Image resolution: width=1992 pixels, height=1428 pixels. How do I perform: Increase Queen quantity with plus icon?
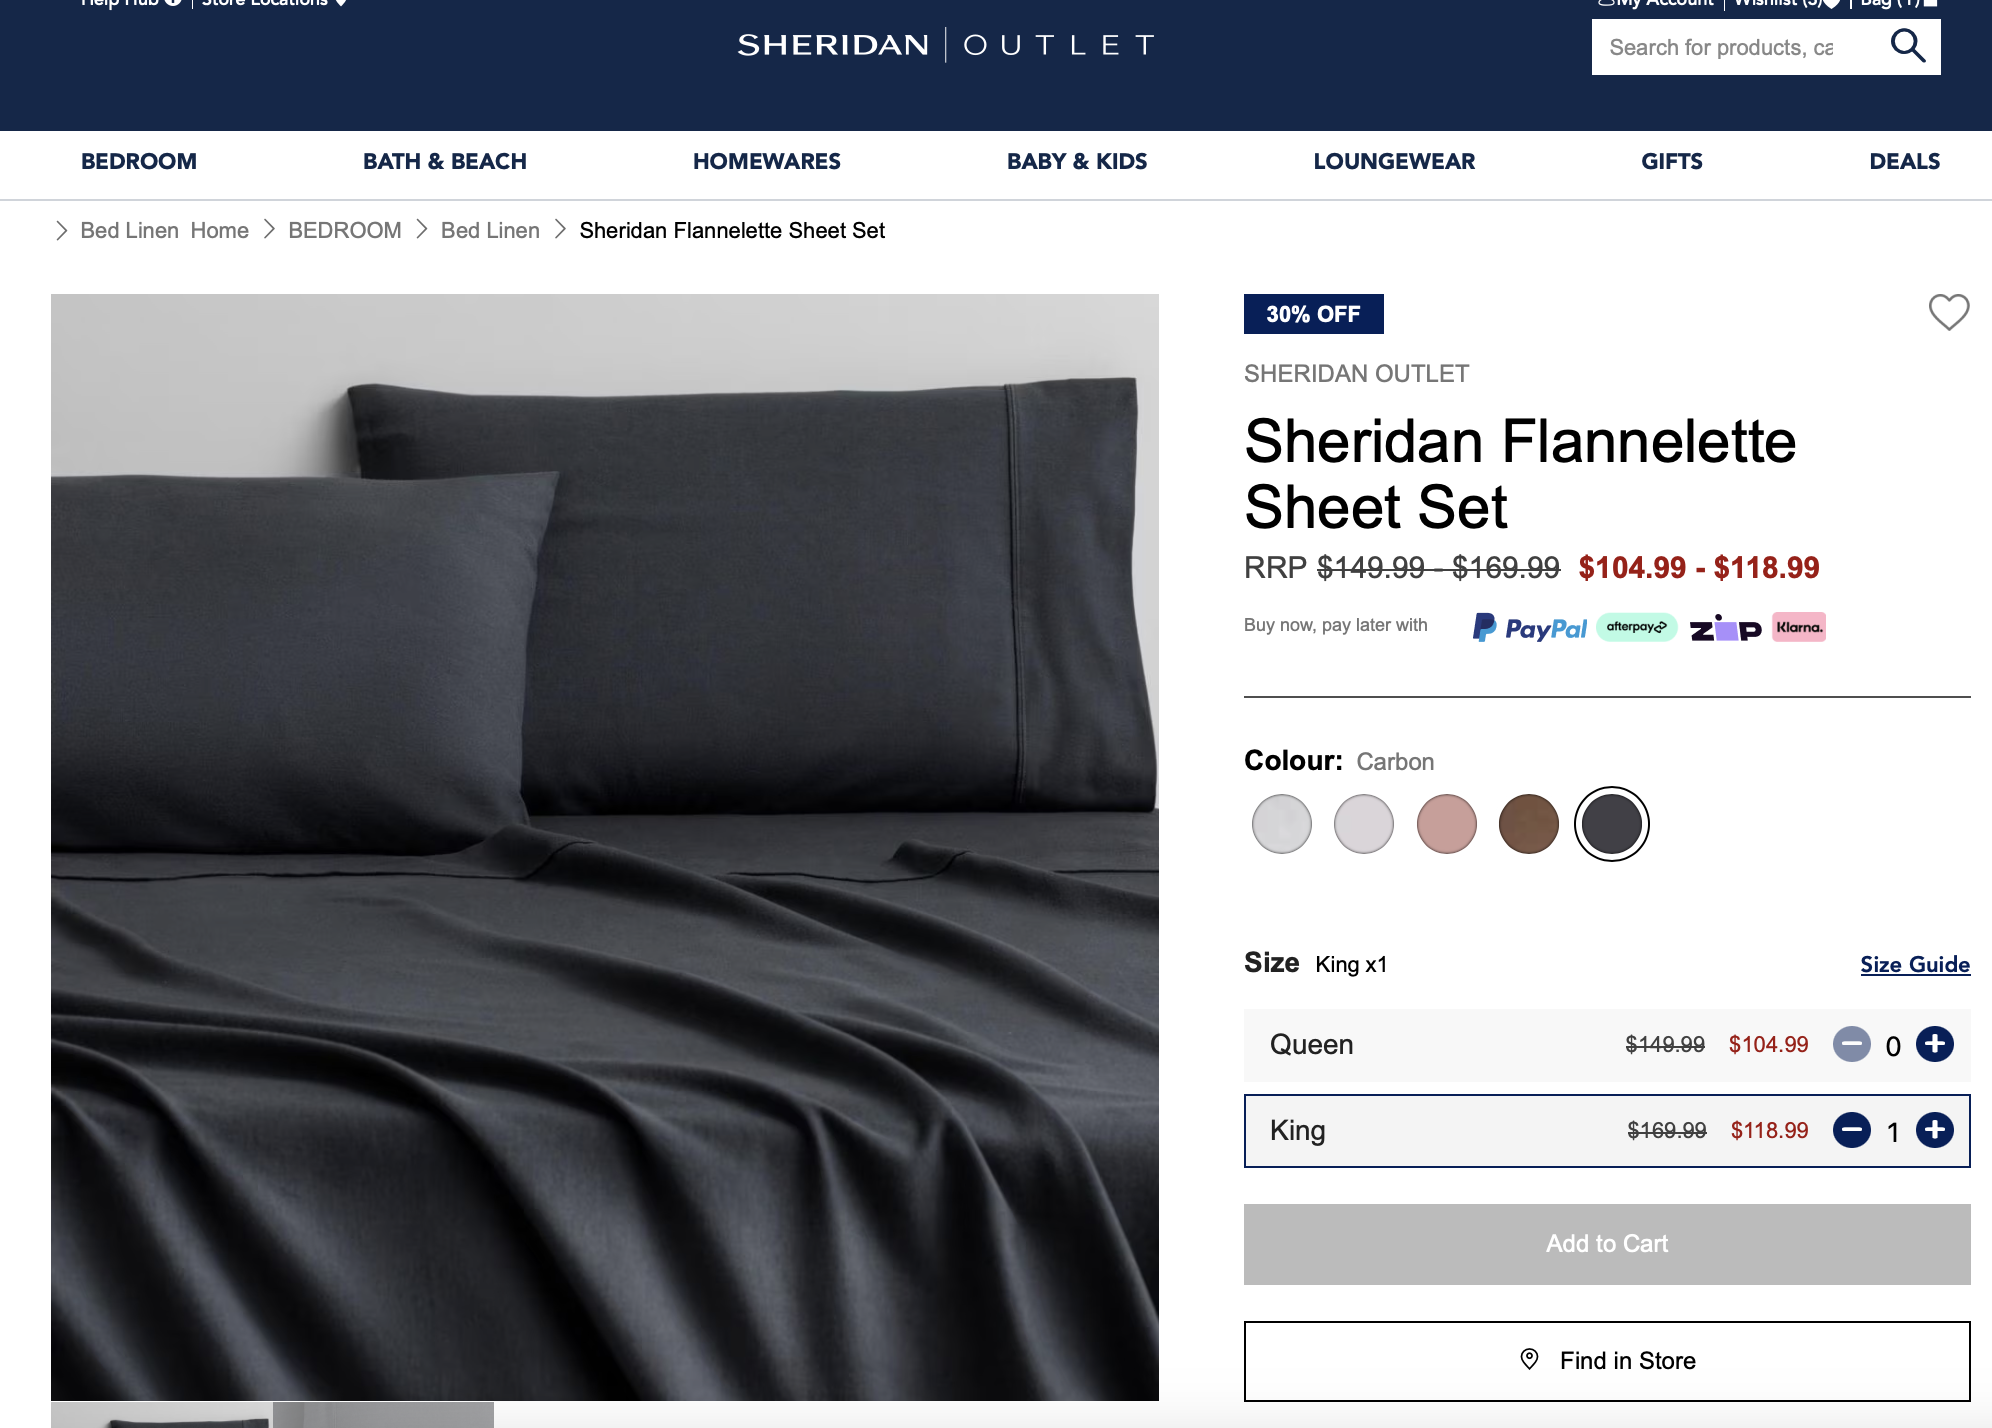pyautogui.click(x=1934, y=1044)
